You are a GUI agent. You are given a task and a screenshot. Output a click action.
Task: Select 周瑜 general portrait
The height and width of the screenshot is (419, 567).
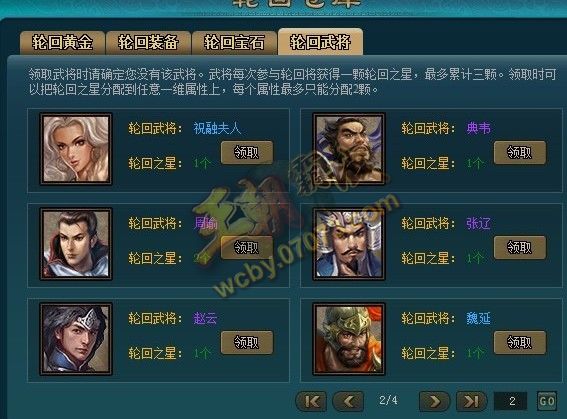76,244
